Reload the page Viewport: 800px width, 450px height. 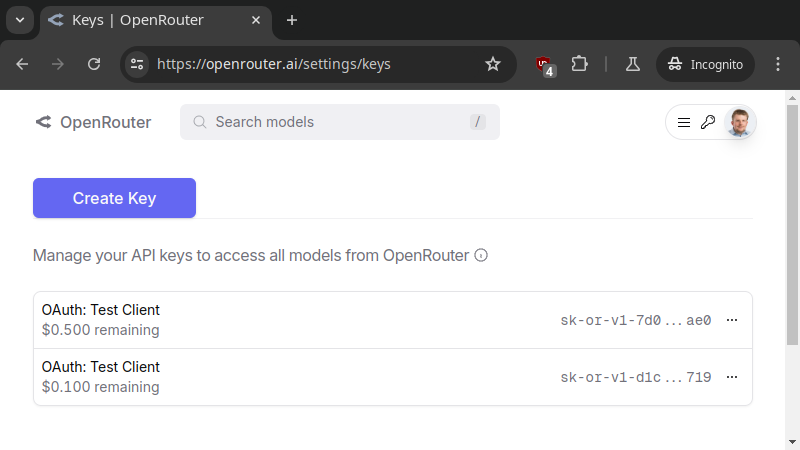(94, 64)
